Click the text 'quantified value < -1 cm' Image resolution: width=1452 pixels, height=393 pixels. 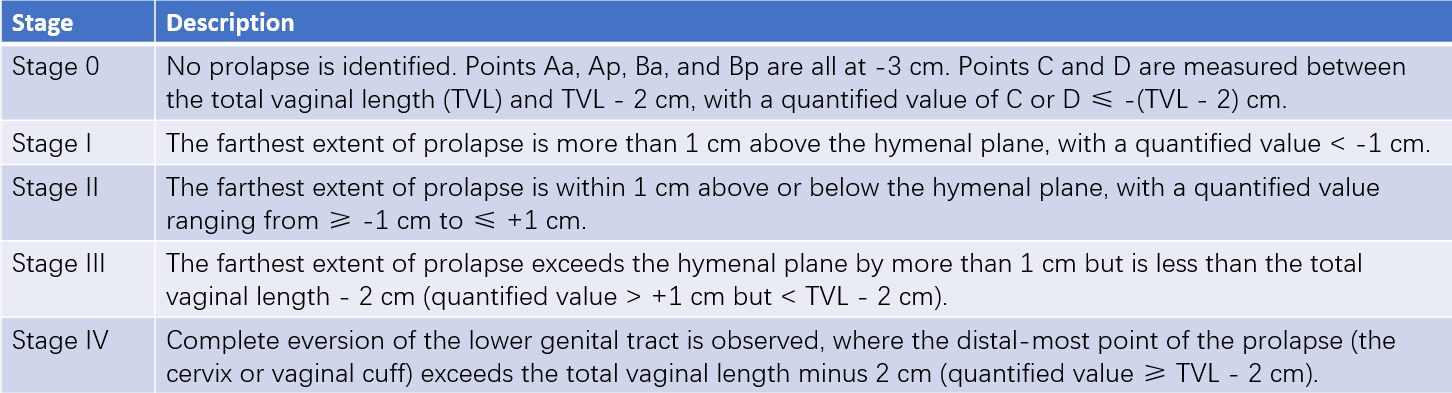tap(1306, 143)
